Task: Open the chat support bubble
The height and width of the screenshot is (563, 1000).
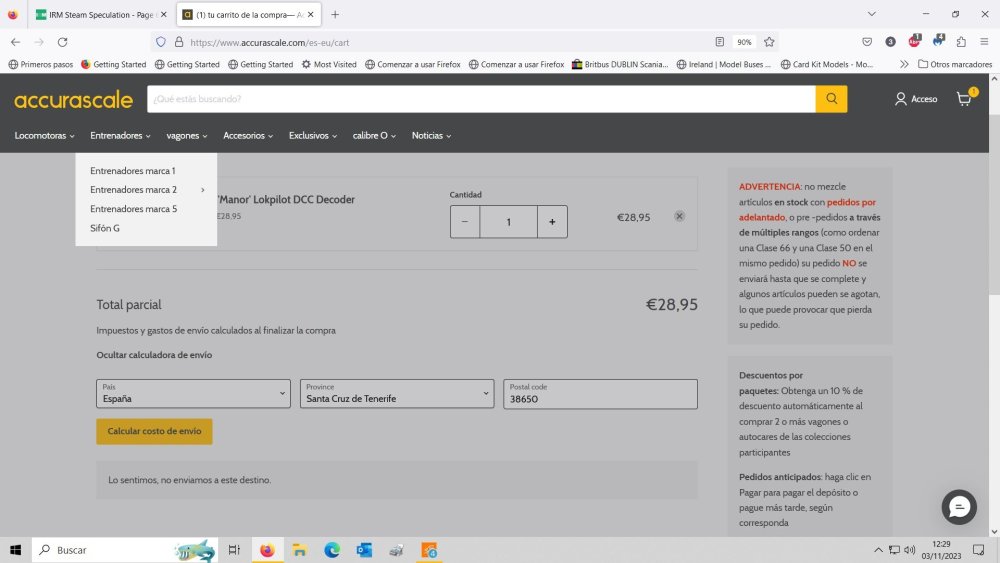Action: 959,507
